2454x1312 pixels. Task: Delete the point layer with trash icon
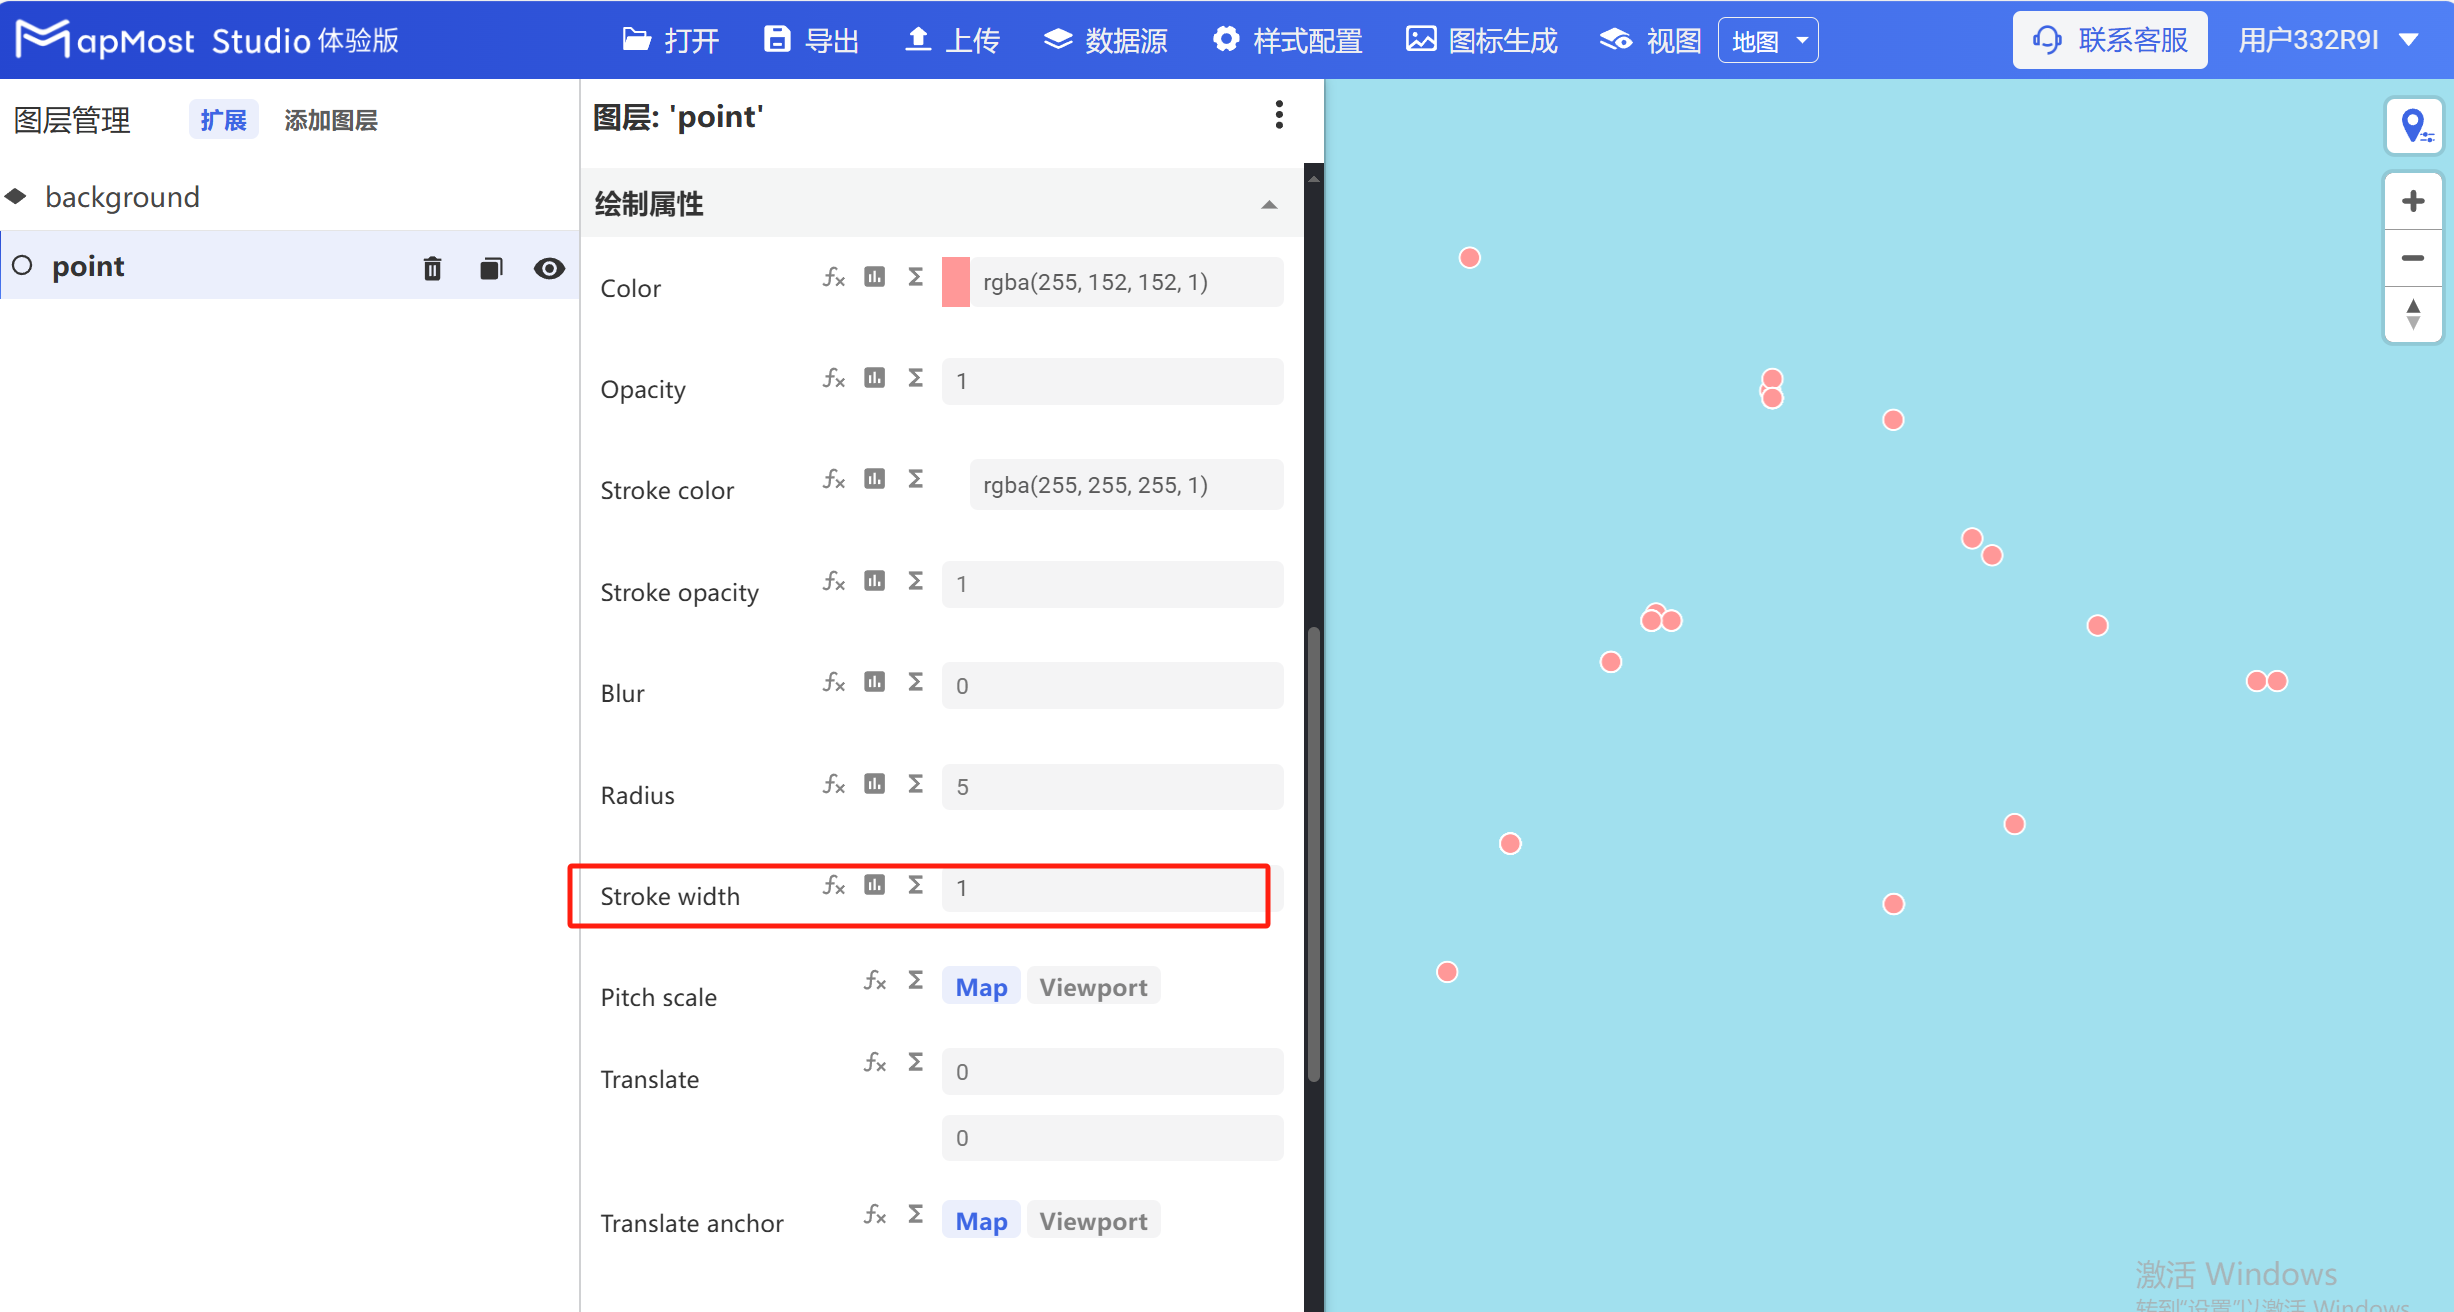point(432,267)
